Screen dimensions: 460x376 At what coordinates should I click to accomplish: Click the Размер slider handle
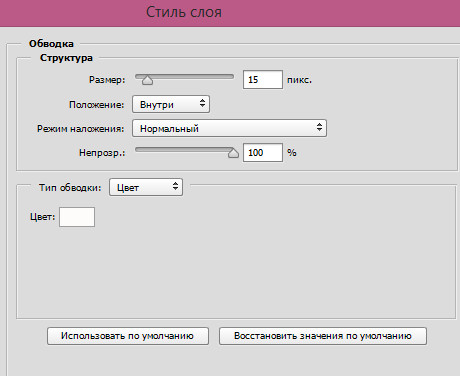[x=147, y=80]
